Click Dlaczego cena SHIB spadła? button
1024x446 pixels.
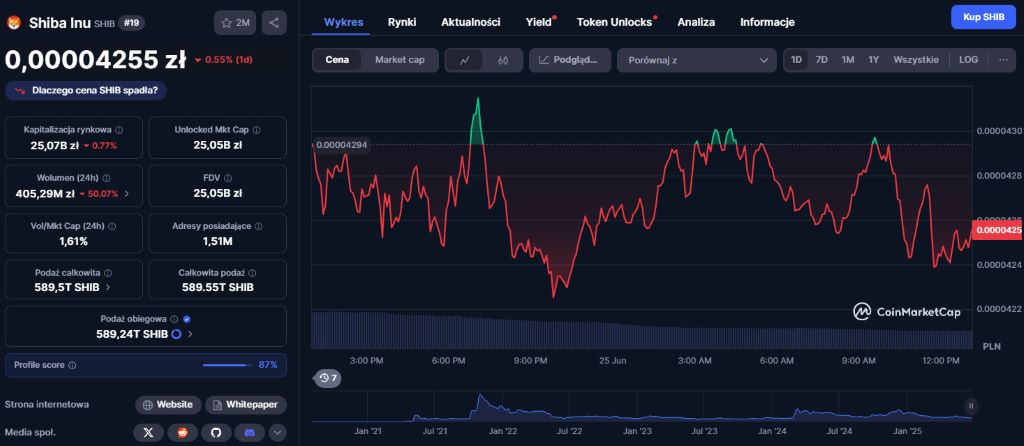coord(86,91)
